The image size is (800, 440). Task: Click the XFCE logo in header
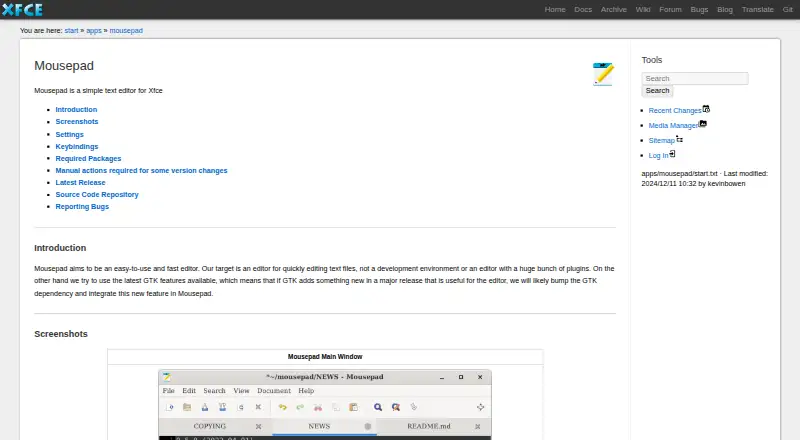pos(22,9)
